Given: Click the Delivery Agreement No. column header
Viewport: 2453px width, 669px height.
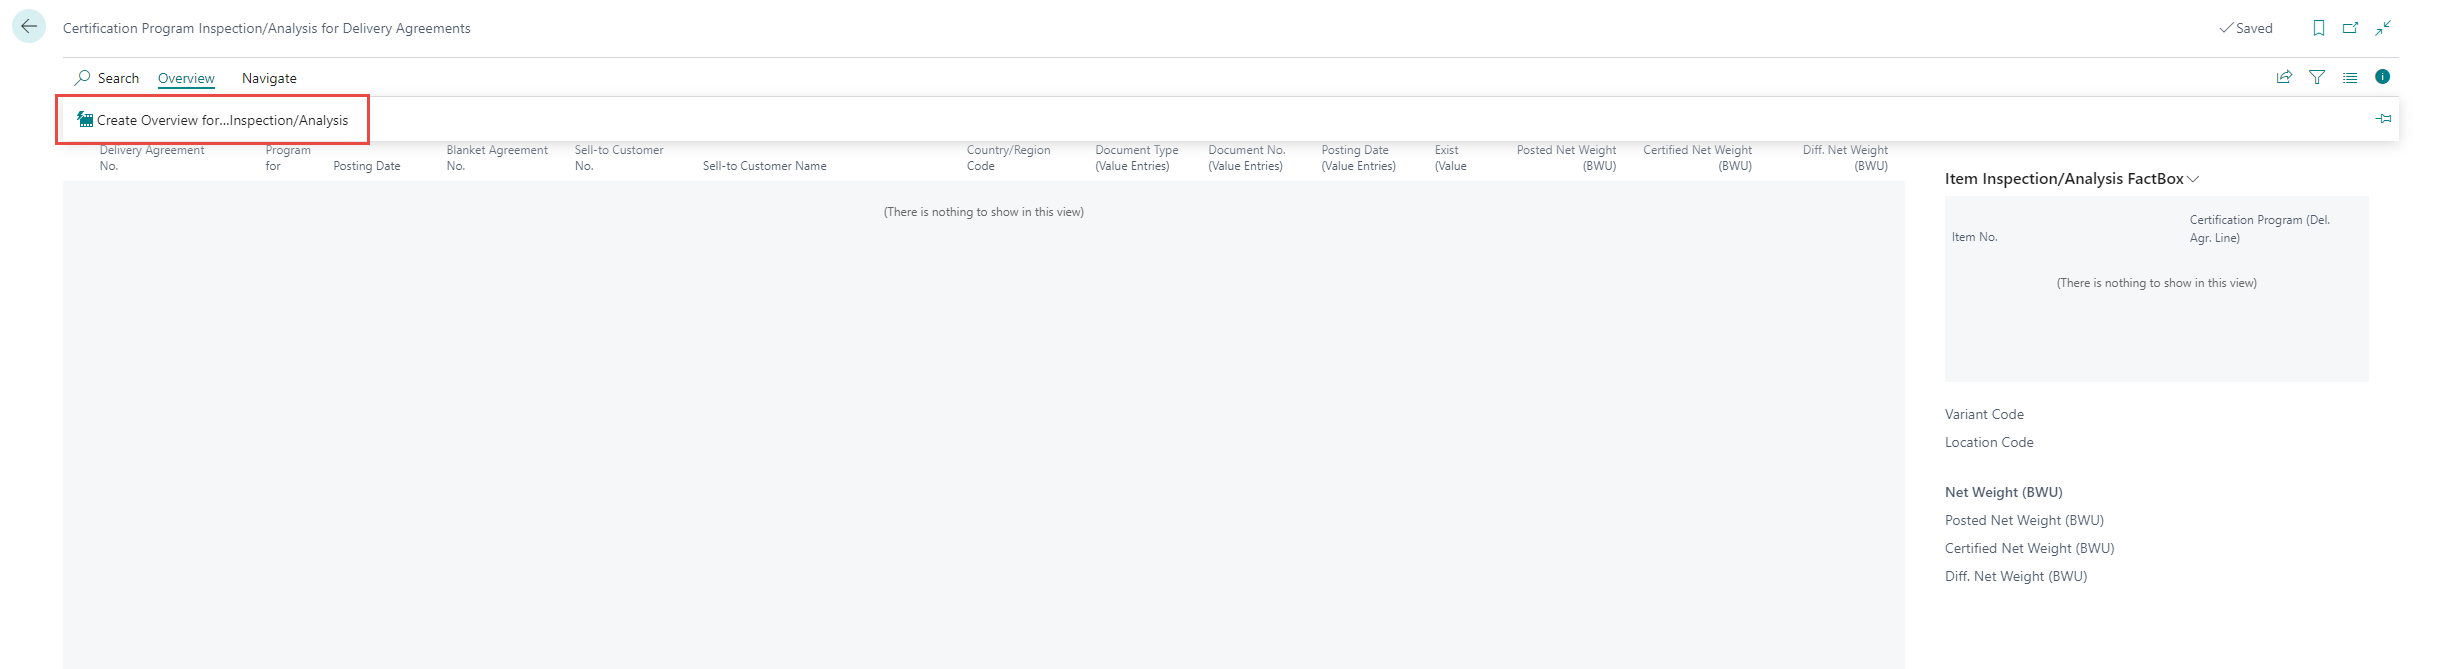Looking at the screenshot, I should (151, 158).
